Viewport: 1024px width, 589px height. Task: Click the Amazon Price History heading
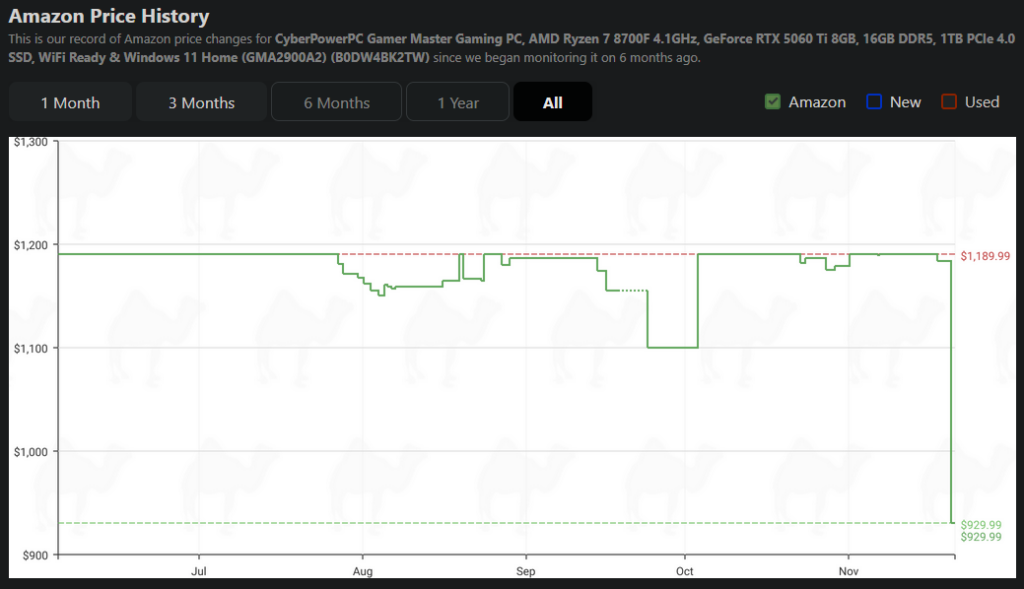click(109, 17)
